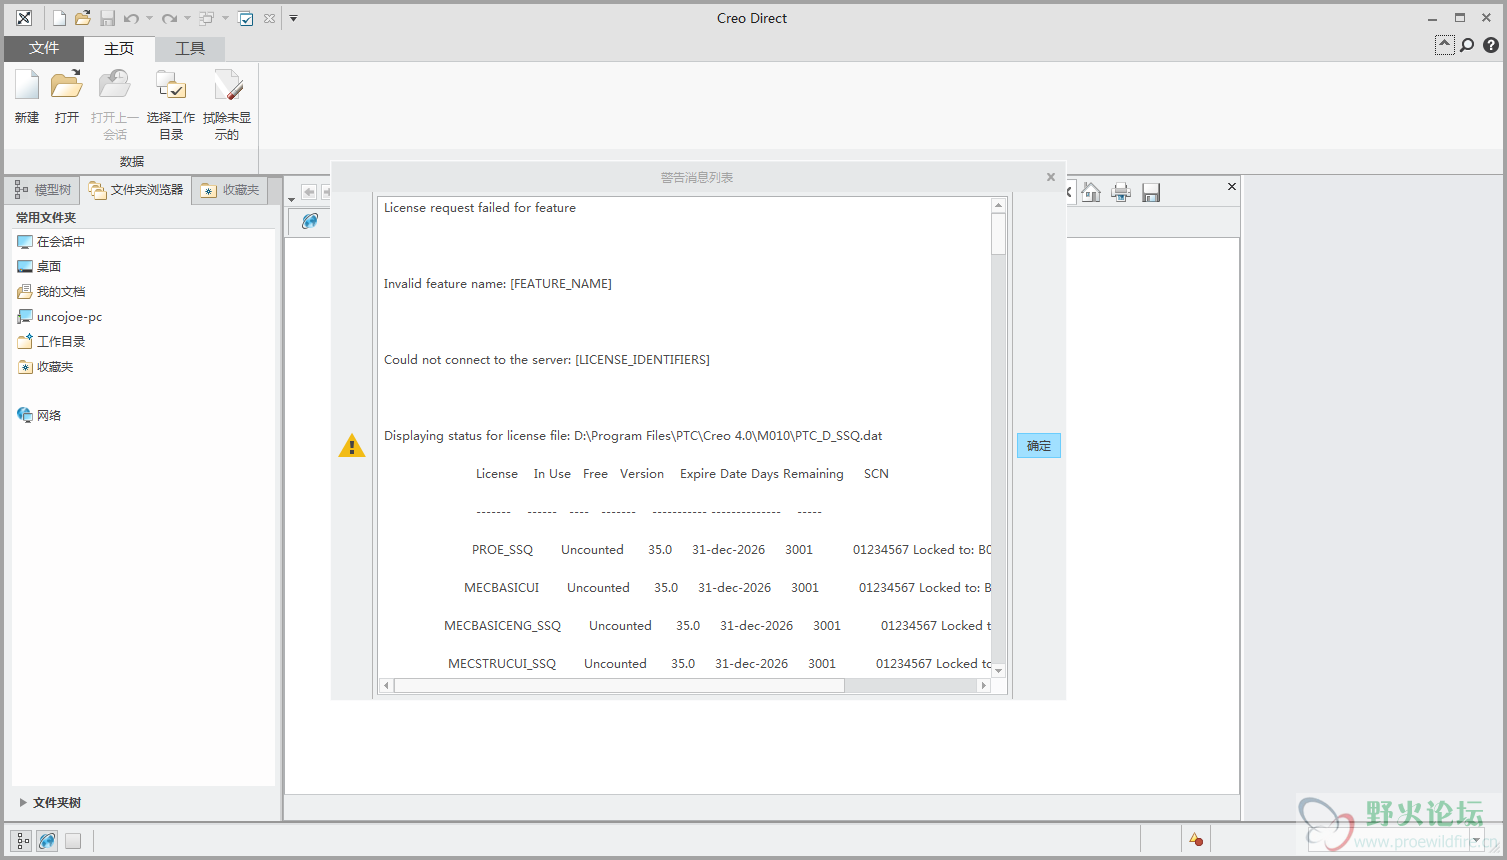Viewport: 1507px width, 860px height.
Task: Toggle the full screen square icon in status bar
Action: 73,841
